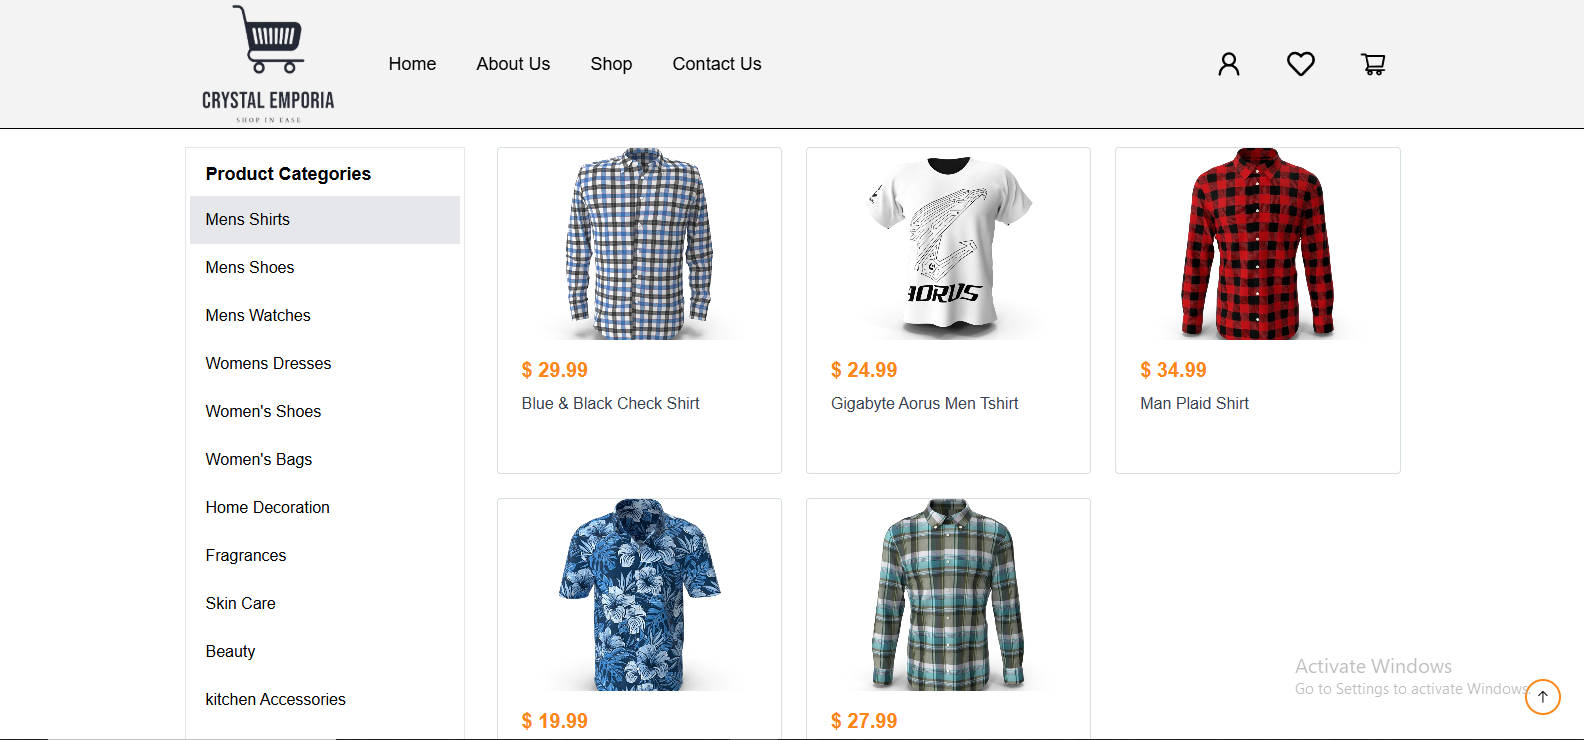Select the Women's Bags category
This screenshot has height=740, width=1584.
tap(325, 460)
